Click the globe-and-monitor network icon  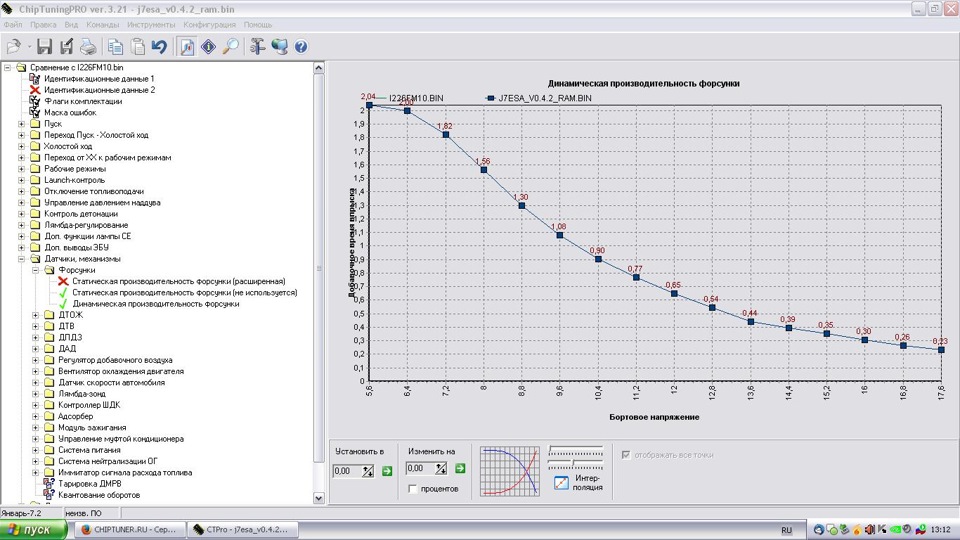[279, 47]
